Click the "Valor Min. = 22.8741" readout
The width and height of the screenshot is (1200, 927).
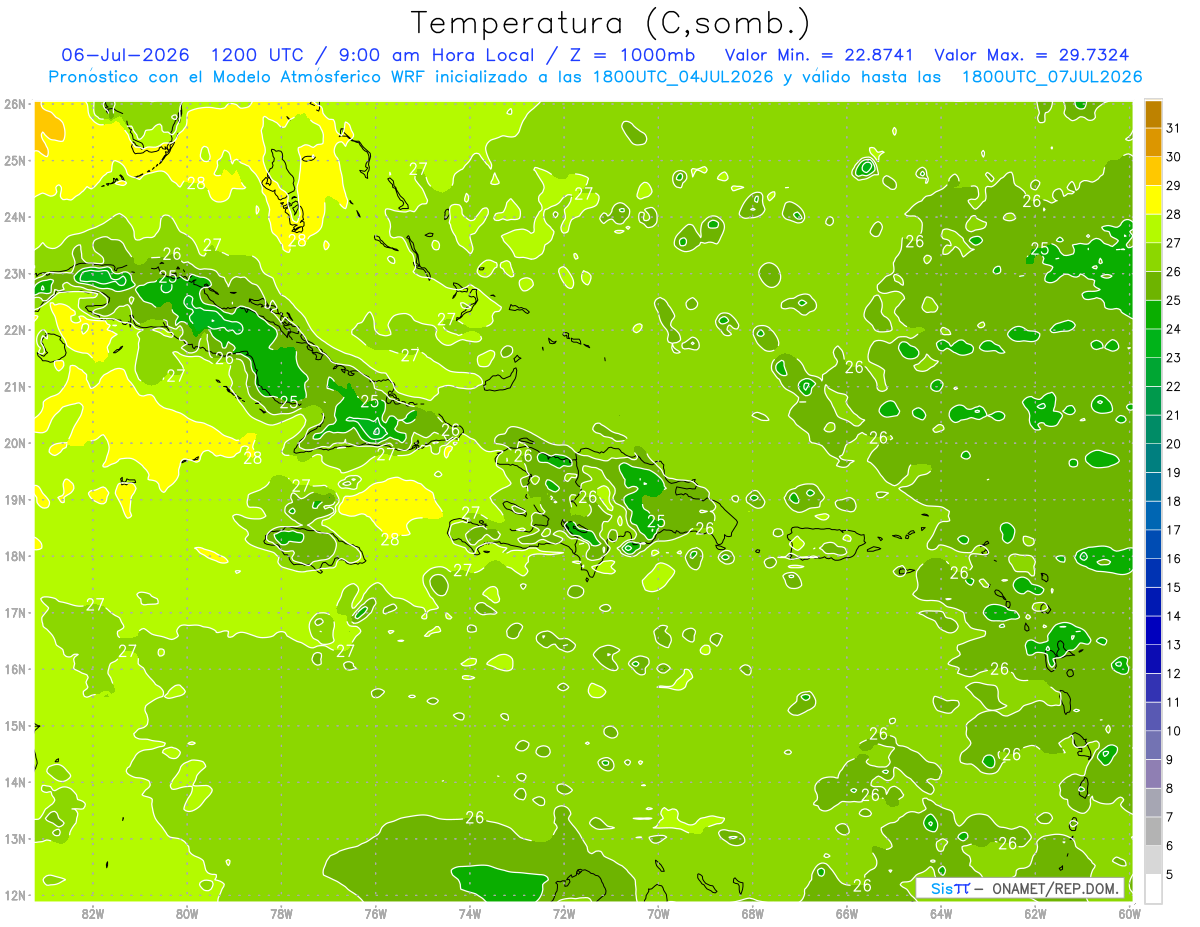(x=819, y=55)
